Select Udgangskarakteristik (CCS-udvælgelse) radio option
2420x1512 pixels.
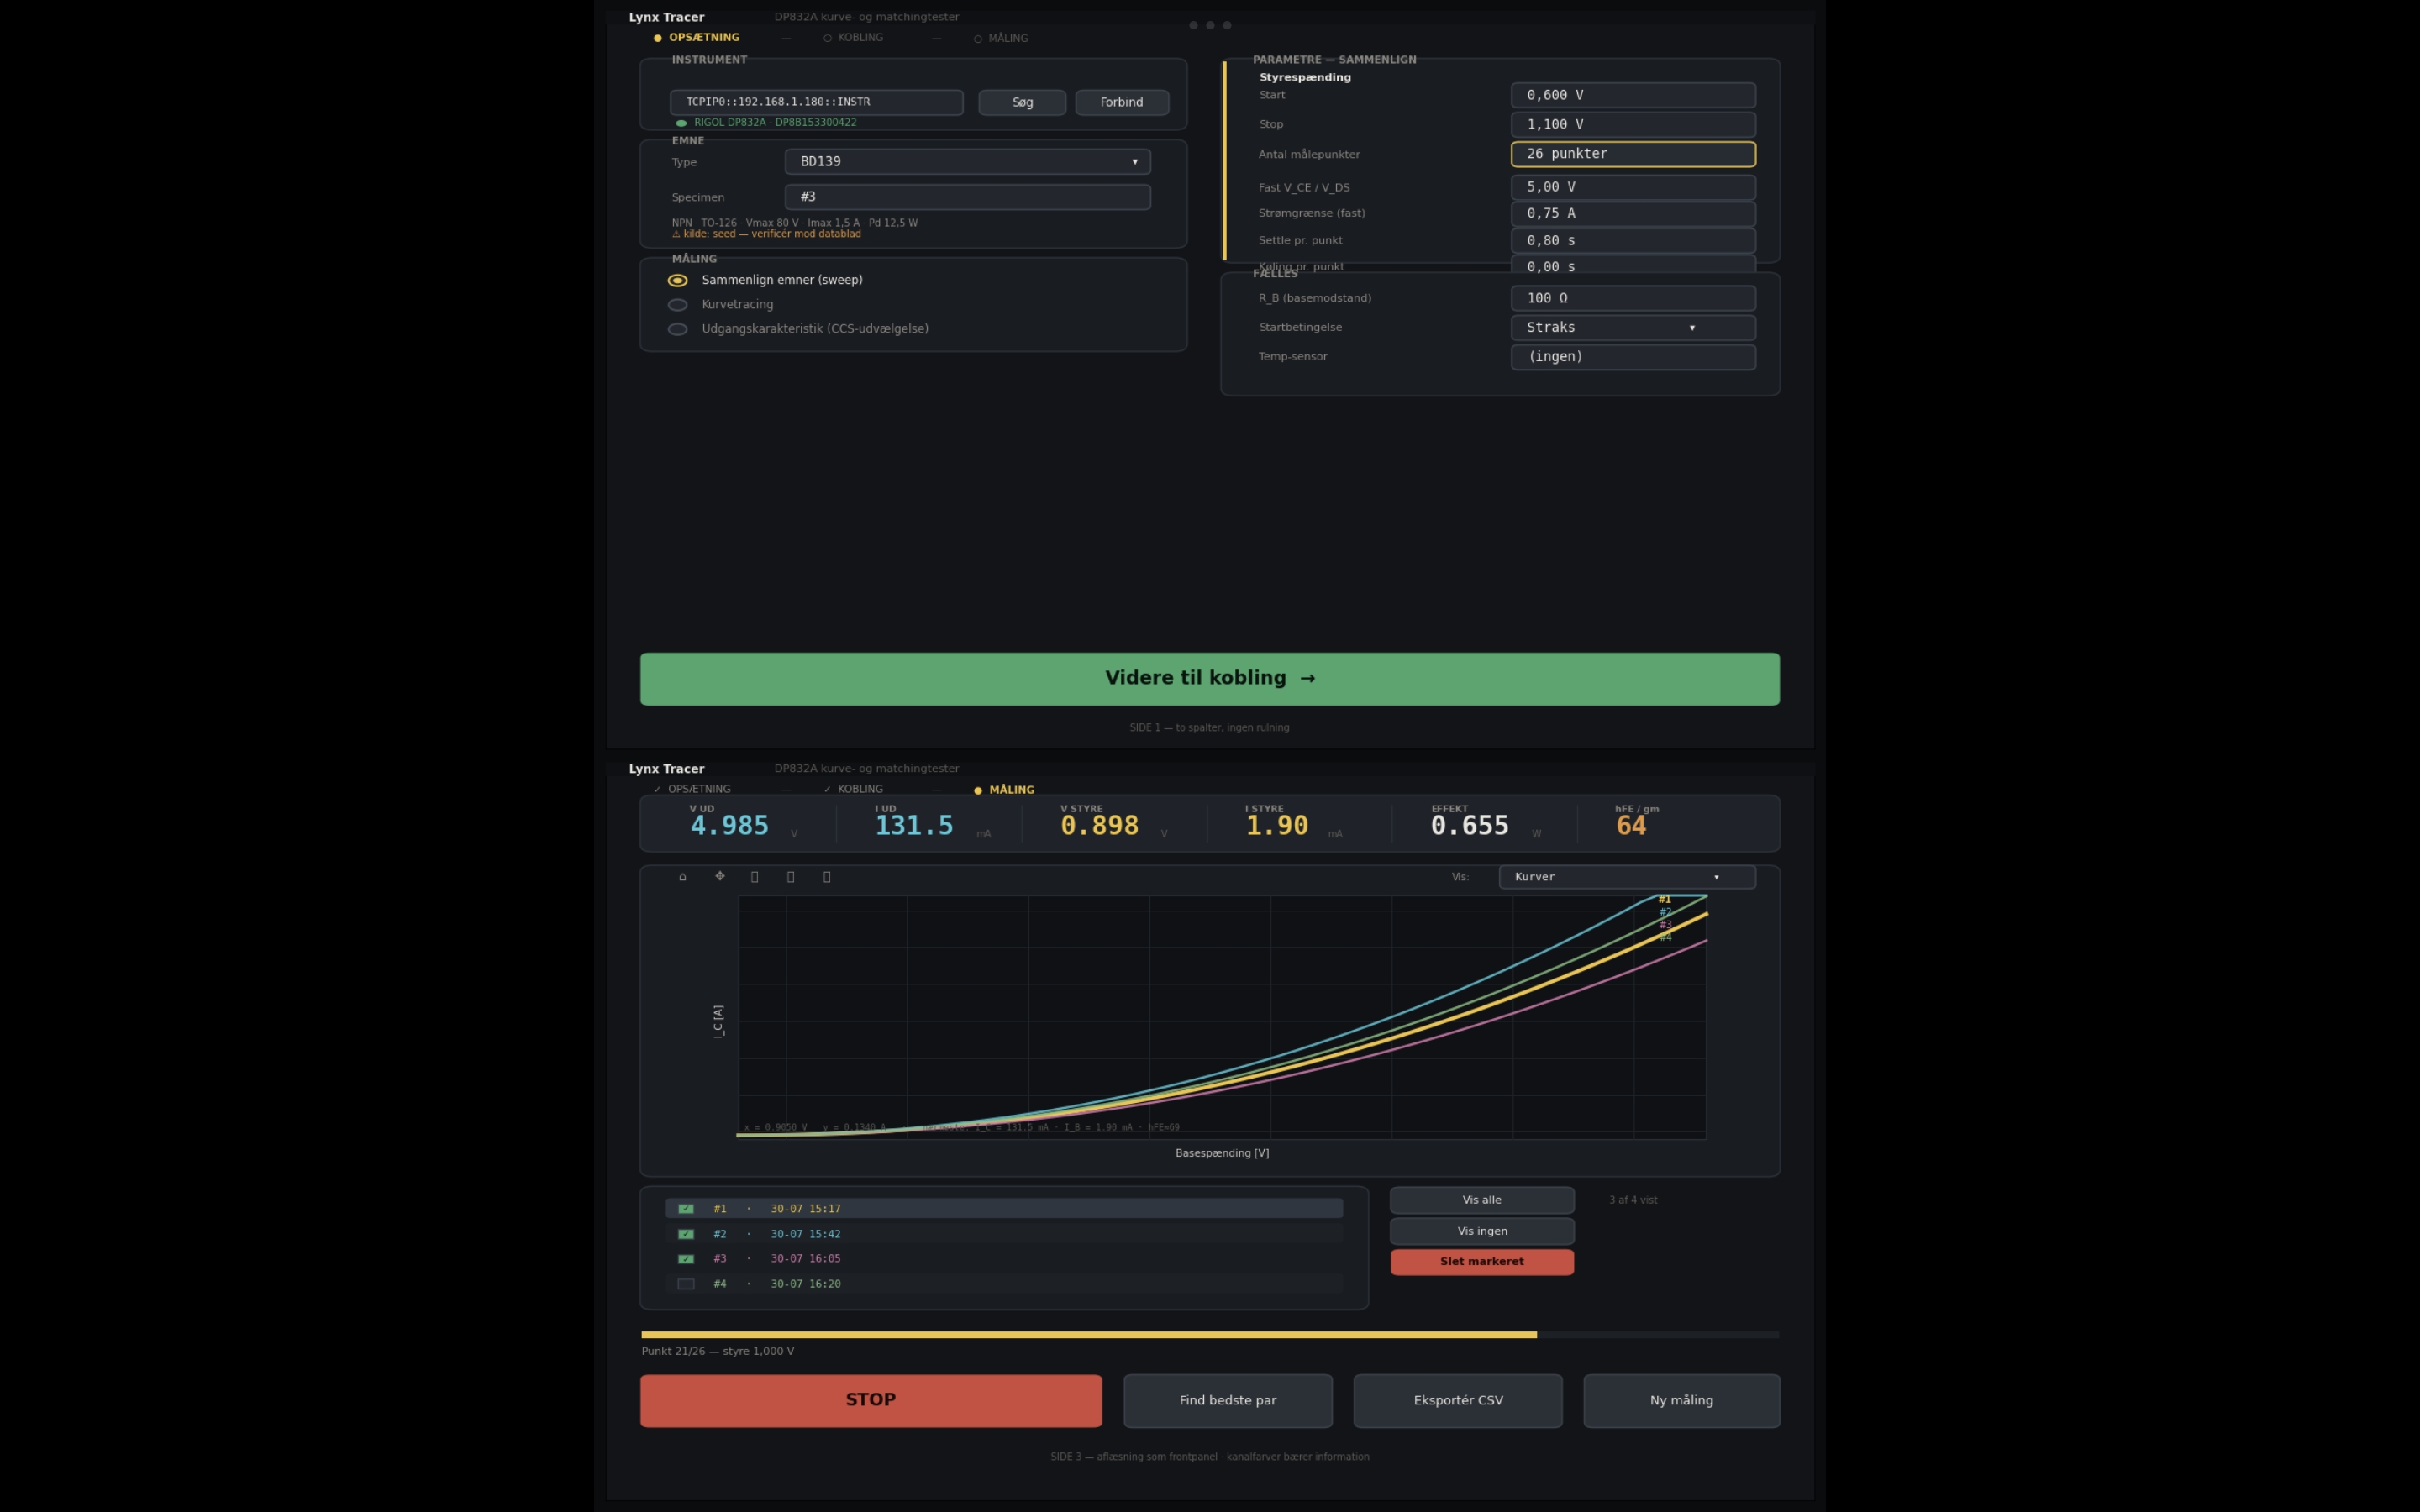tap(677, 329)
